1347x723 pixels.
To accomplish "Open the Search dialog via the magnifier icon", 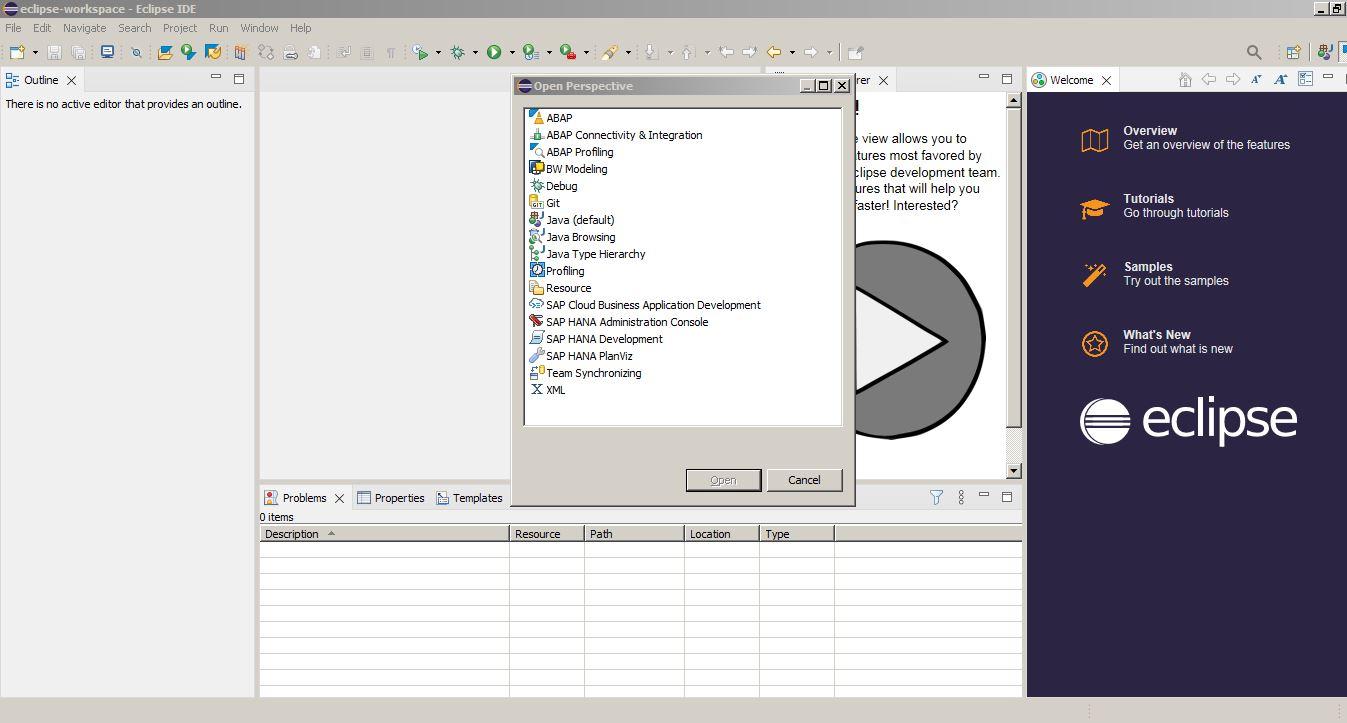I will pyautogui.click(x=1252, y=51).
